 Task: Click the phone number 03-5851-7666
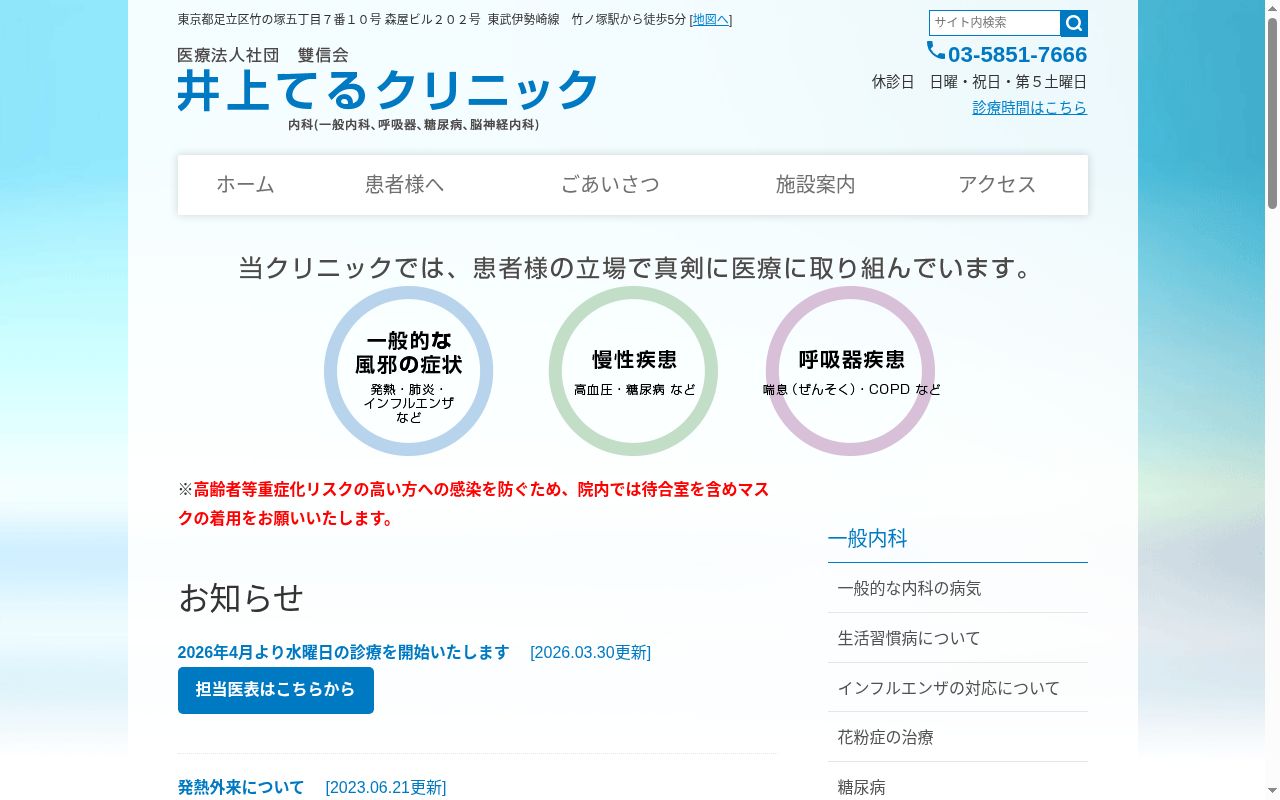[1017, 54]
